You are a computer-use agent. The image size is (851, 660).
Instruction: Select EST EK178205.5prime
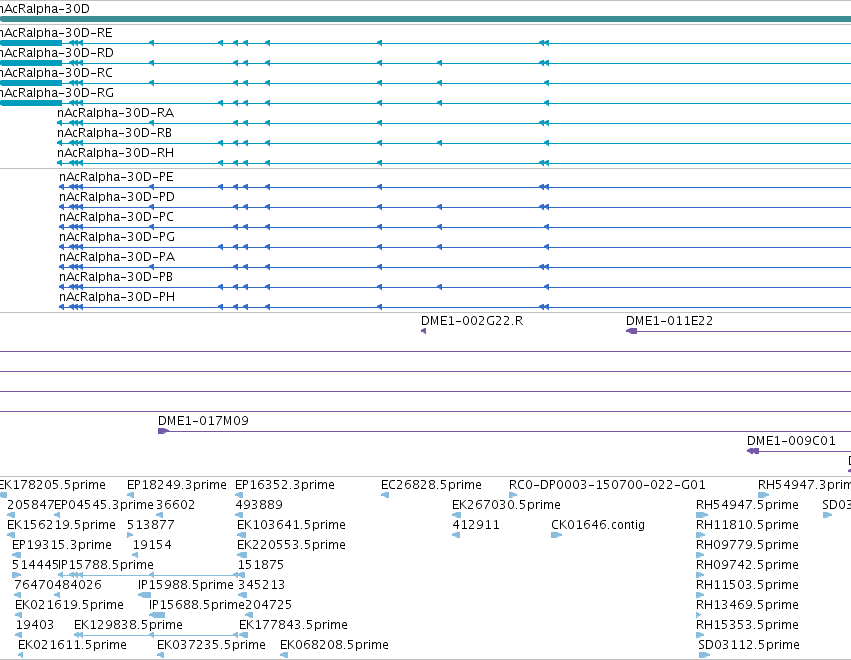(x=53, y=485)
